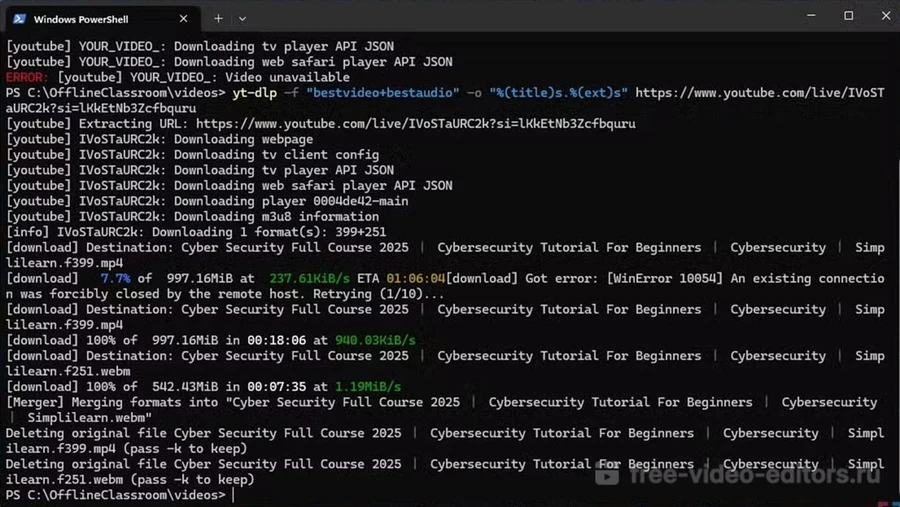Click the 237.61KiB/s speed value
This screenshot has height=507, width=900.
(x=309, y=278)
